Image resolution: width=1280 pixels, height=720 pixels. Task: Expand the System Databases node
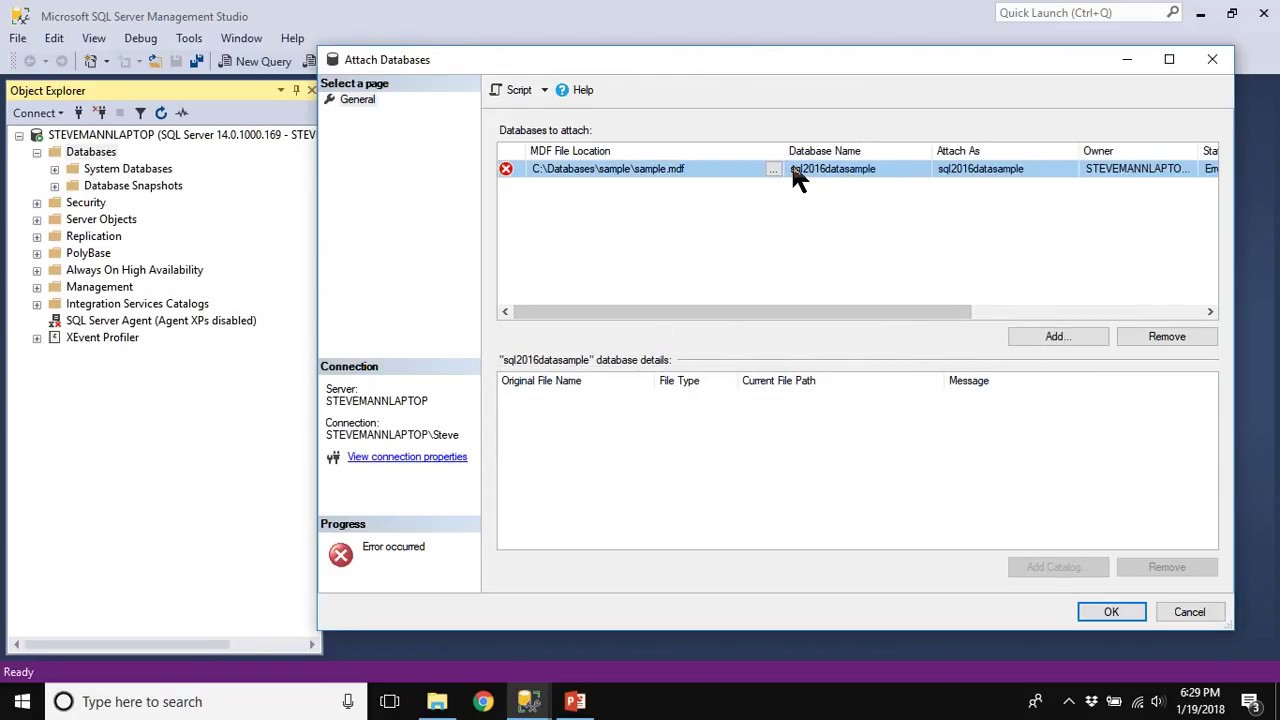[55, 169]
